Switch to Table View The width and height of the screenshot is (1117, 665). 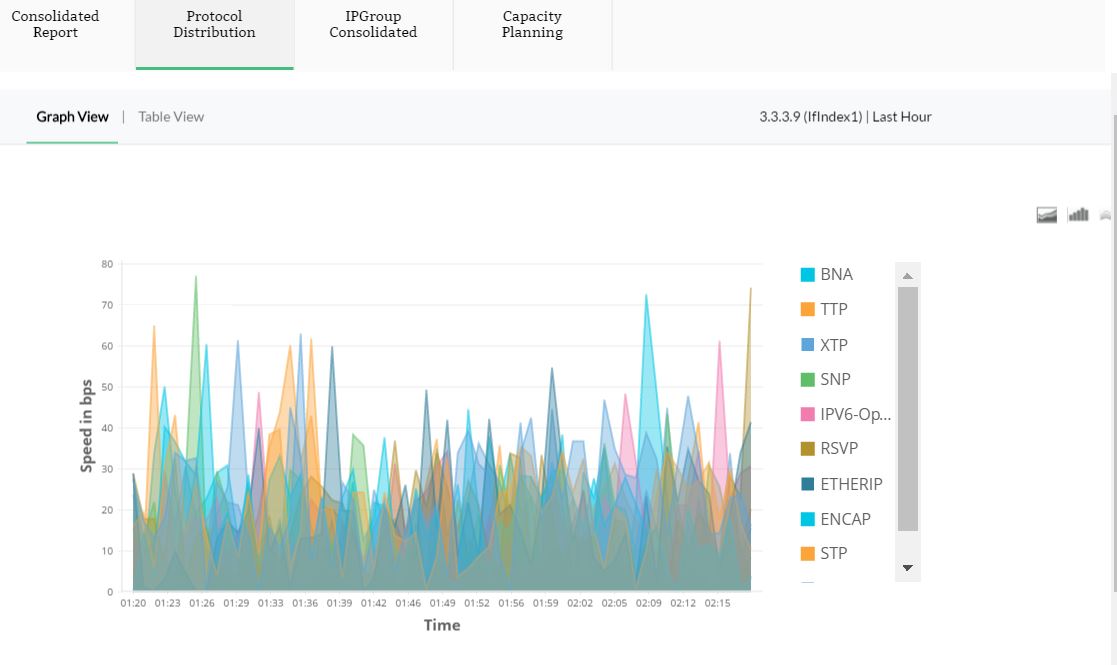171,117
